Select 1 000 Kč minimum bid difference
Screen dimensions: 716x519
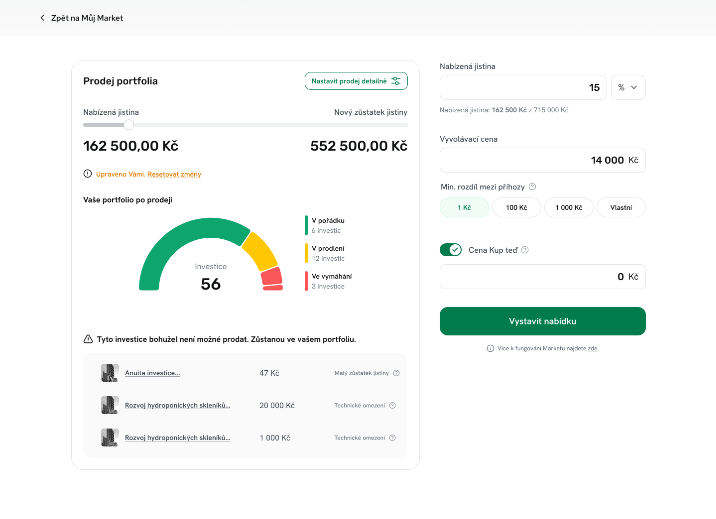click(568, 207)
